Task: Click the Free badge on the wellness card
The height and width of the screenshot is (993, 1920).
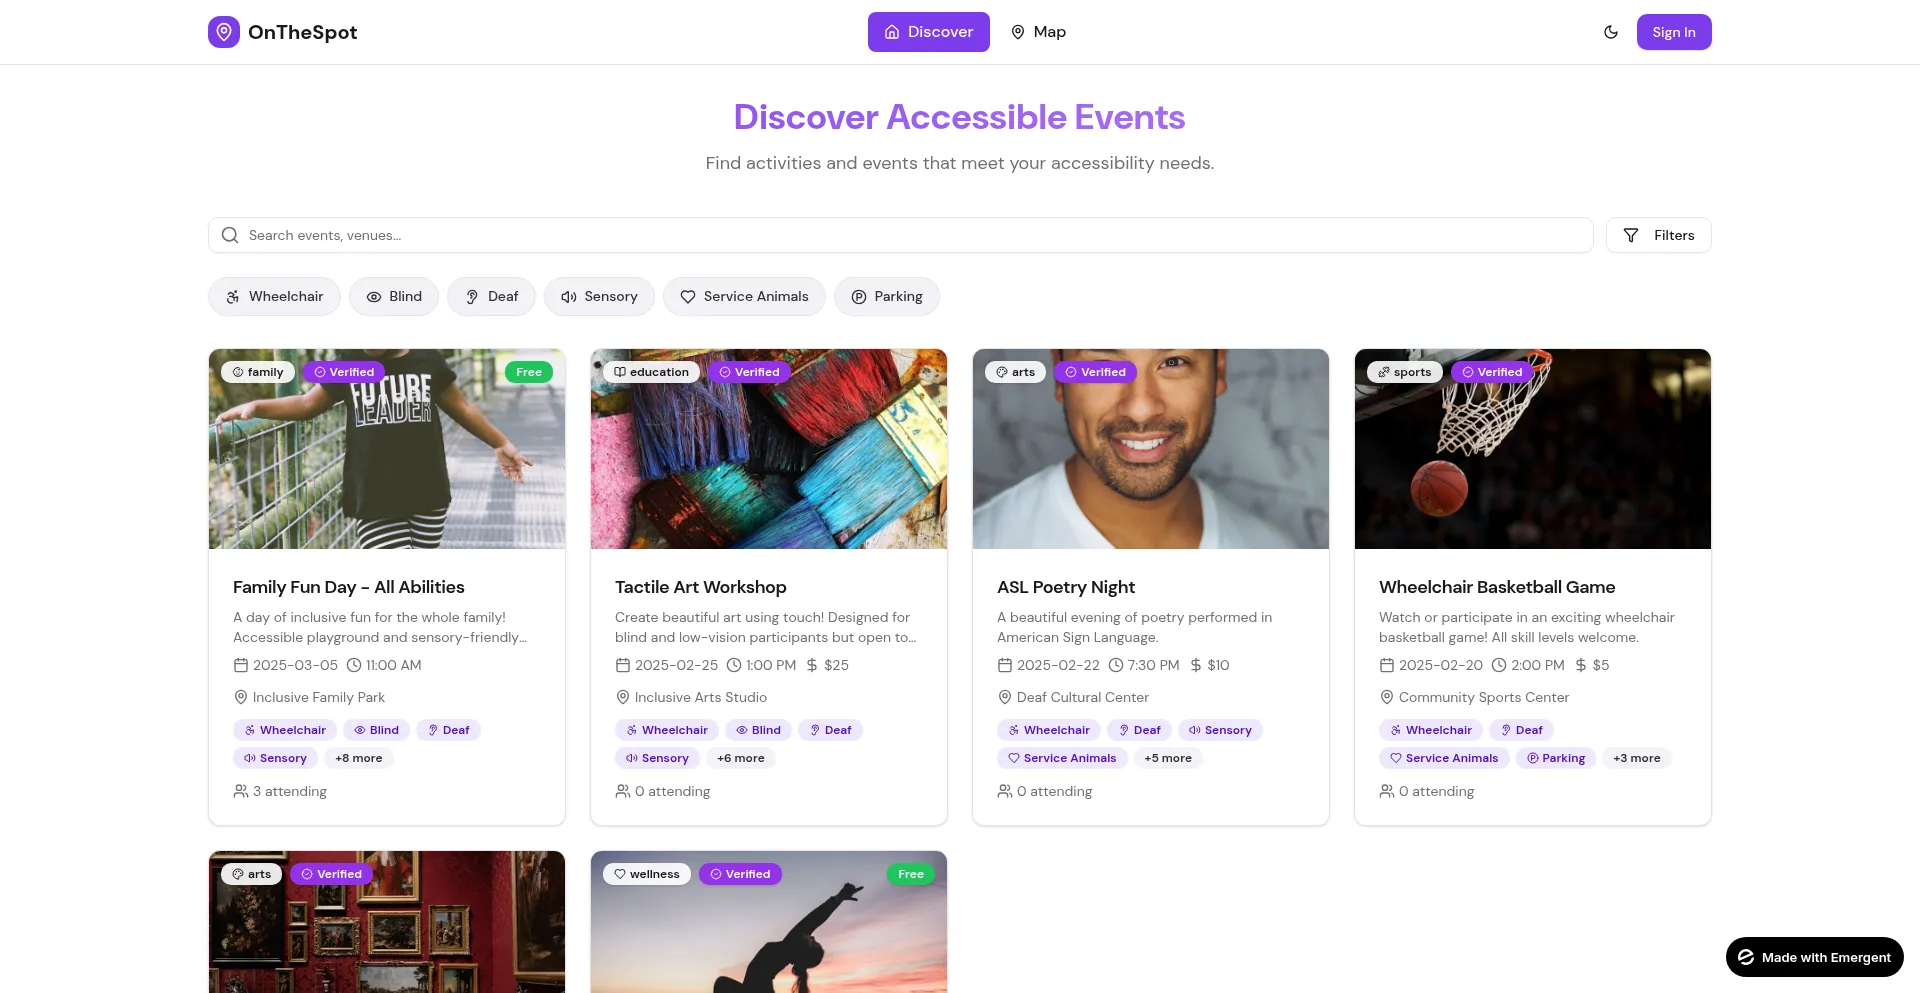Action: pos(911,874)
